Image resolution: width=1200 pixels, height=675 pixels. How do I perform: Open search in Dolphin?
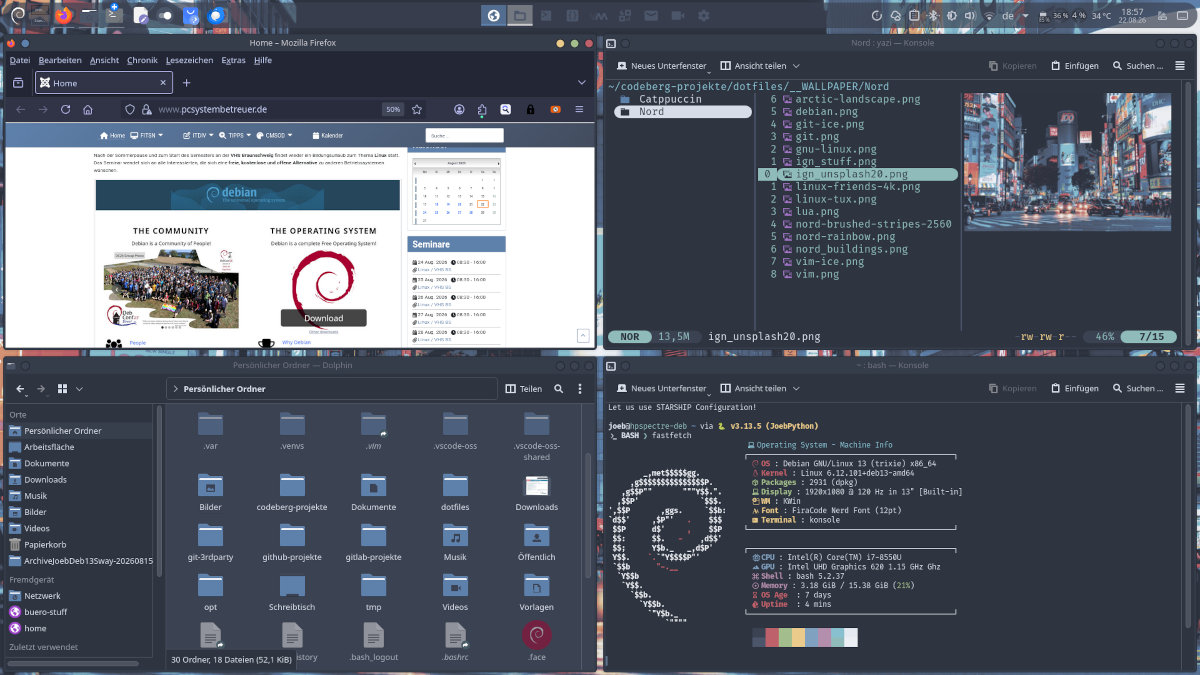(559, 388)
